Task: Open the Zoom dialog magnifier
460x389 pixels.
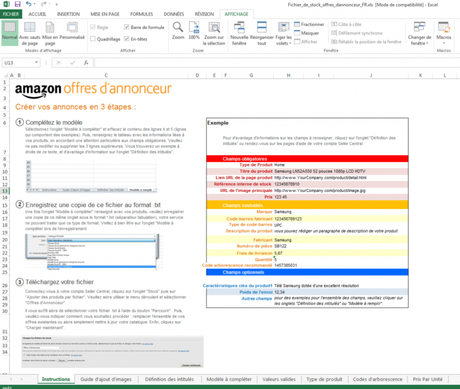Action: (x=178, y=30)
